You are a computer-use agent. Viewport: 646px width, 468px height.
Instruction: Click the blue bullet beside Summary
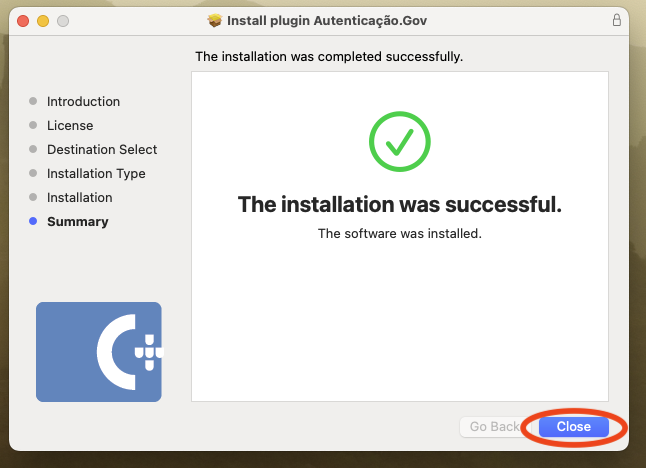pyautogui.click(x=33, y=221)
